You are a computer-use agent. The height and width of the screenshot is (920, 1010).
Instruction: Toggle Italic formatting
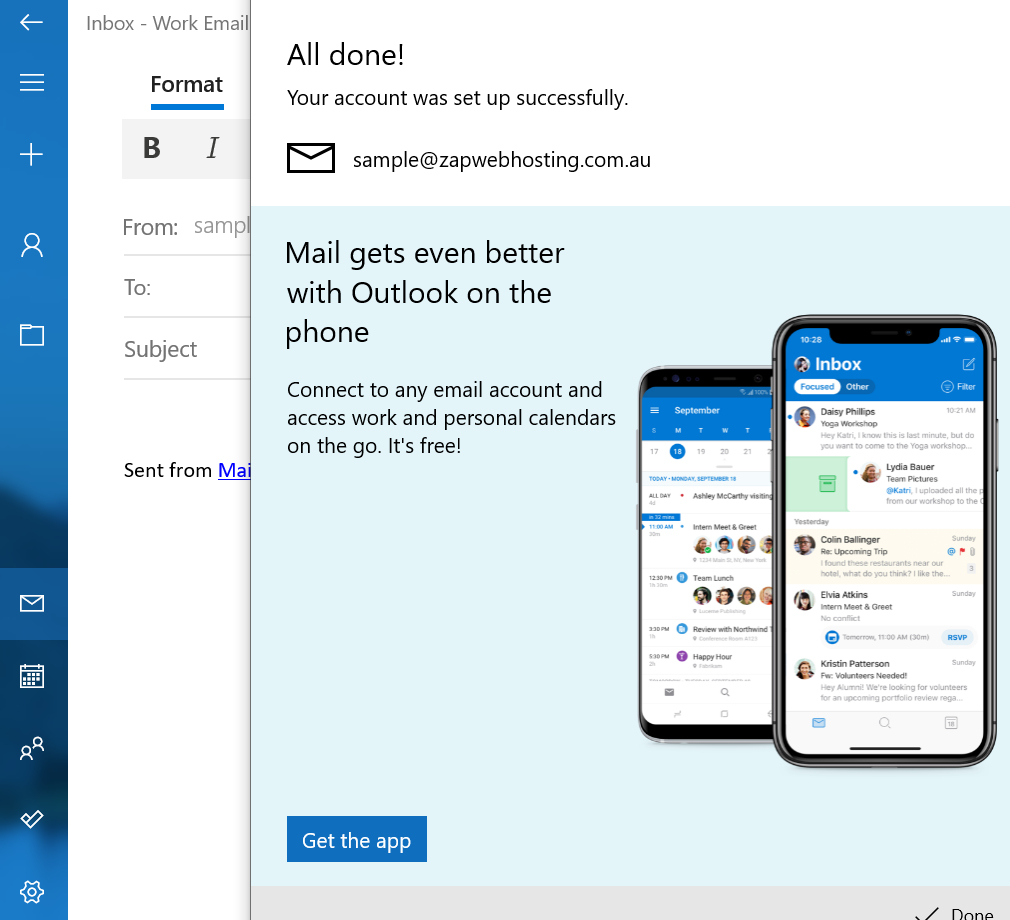[x=212, y=148]
